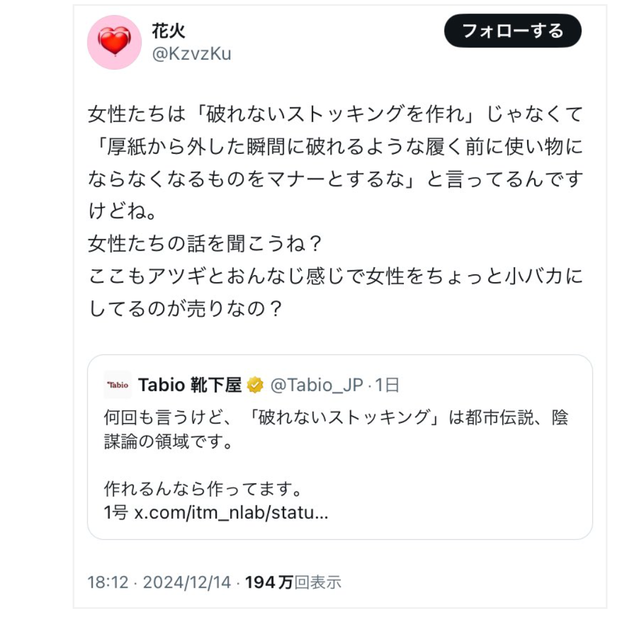
Task: Open the quoted tweet text about 都市伝説
Action: coord(335,428)
